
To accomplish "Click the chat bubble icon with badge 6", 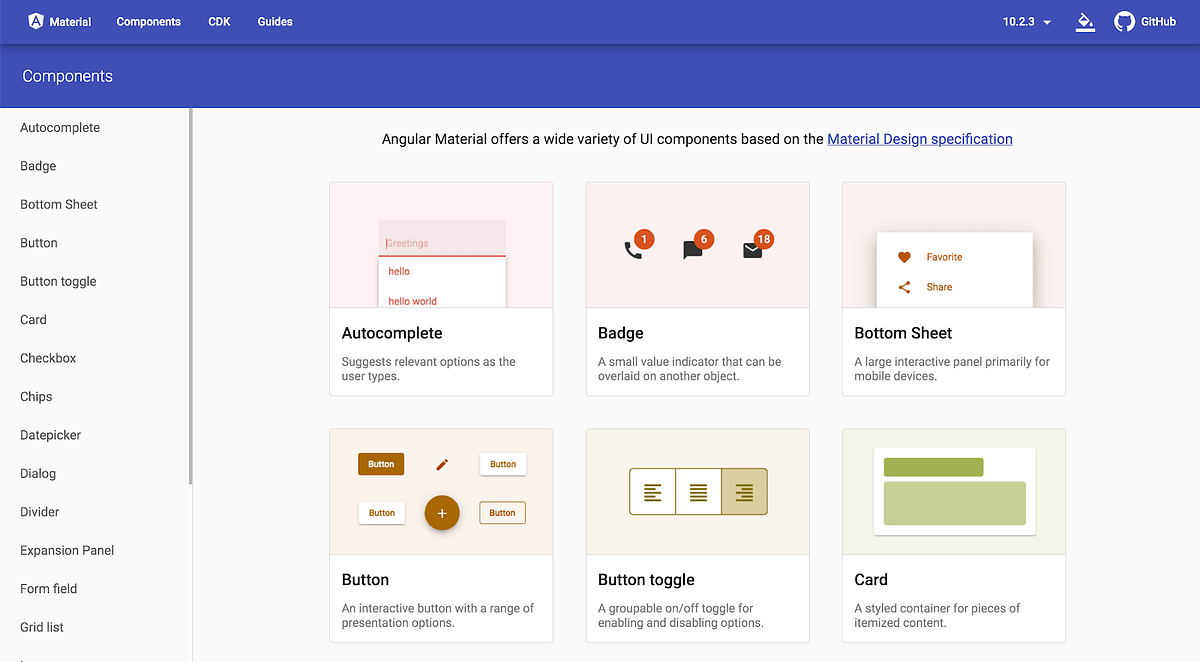I will pyautogui.click(x=692, y=250).
